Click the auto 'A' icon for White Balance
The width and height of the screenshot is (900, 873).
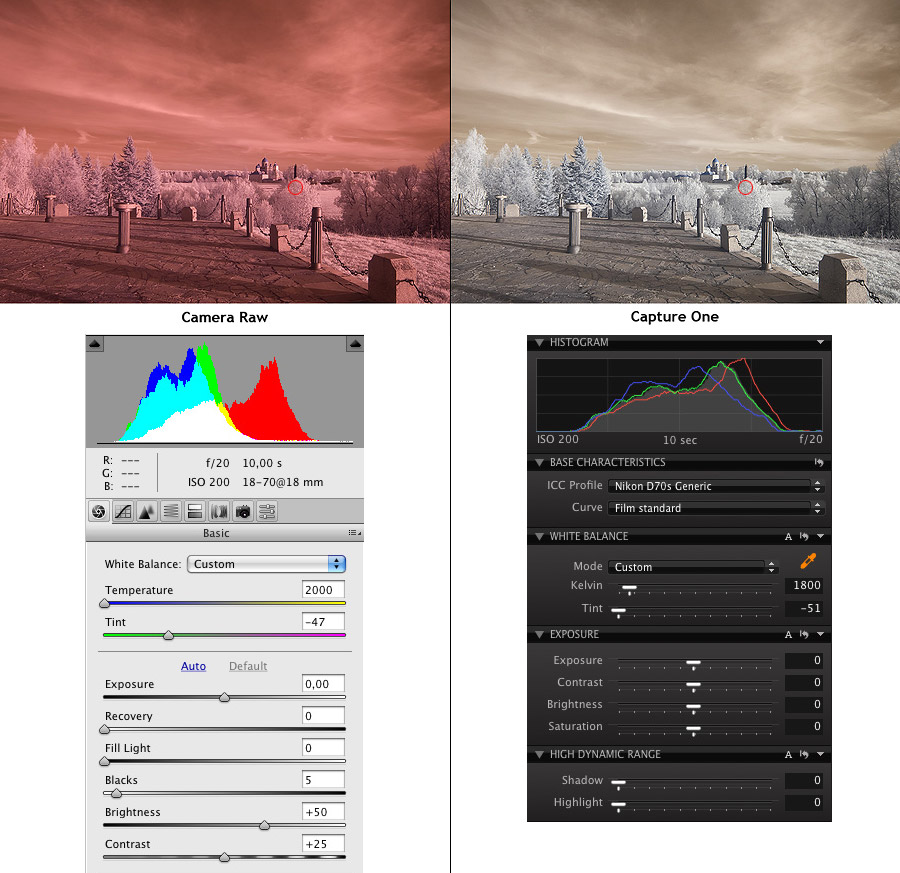coord(788,537)
